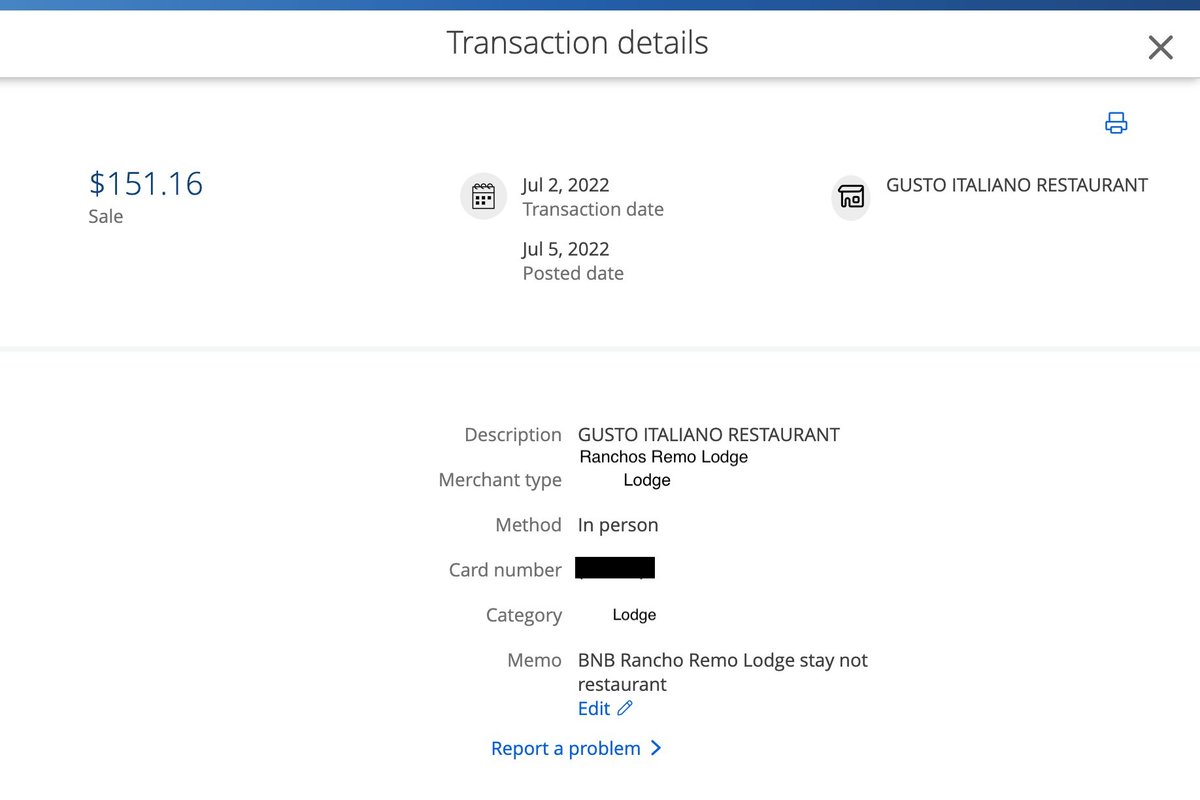Click GUSTO ITALIANO RESTAURANT merchant name at top right
Viewport: 1200px width, 800px height.
click(x=1017, y=185)
